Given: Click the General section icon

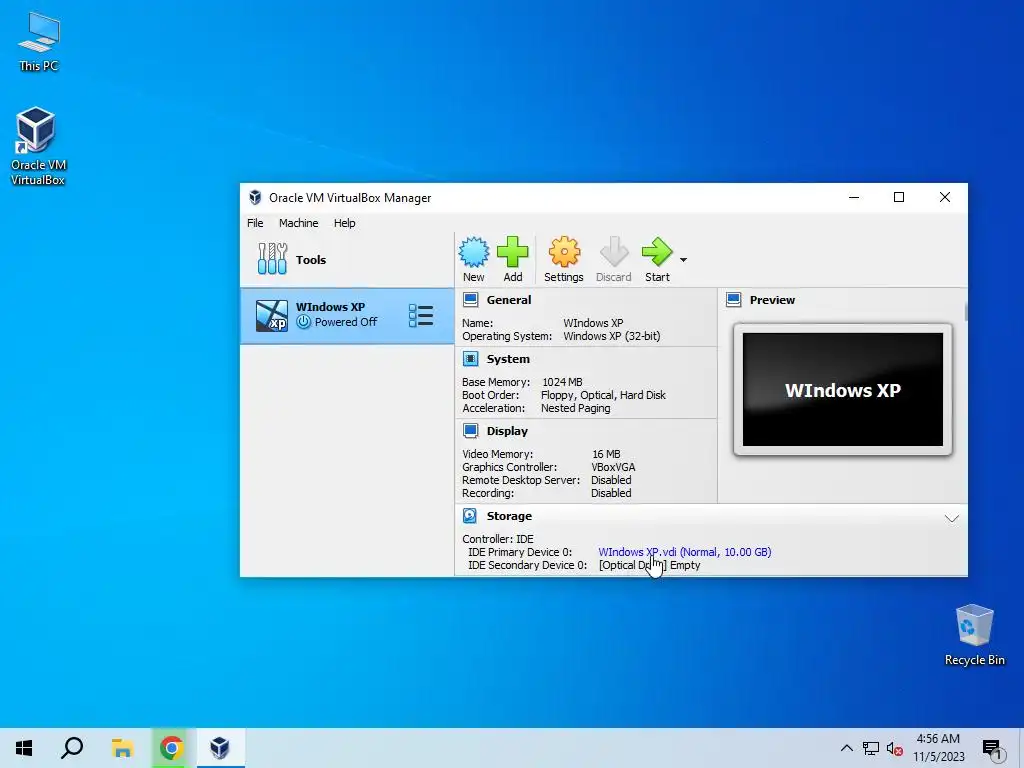Looking at the screenshot, I should click(x=470, y=300).
